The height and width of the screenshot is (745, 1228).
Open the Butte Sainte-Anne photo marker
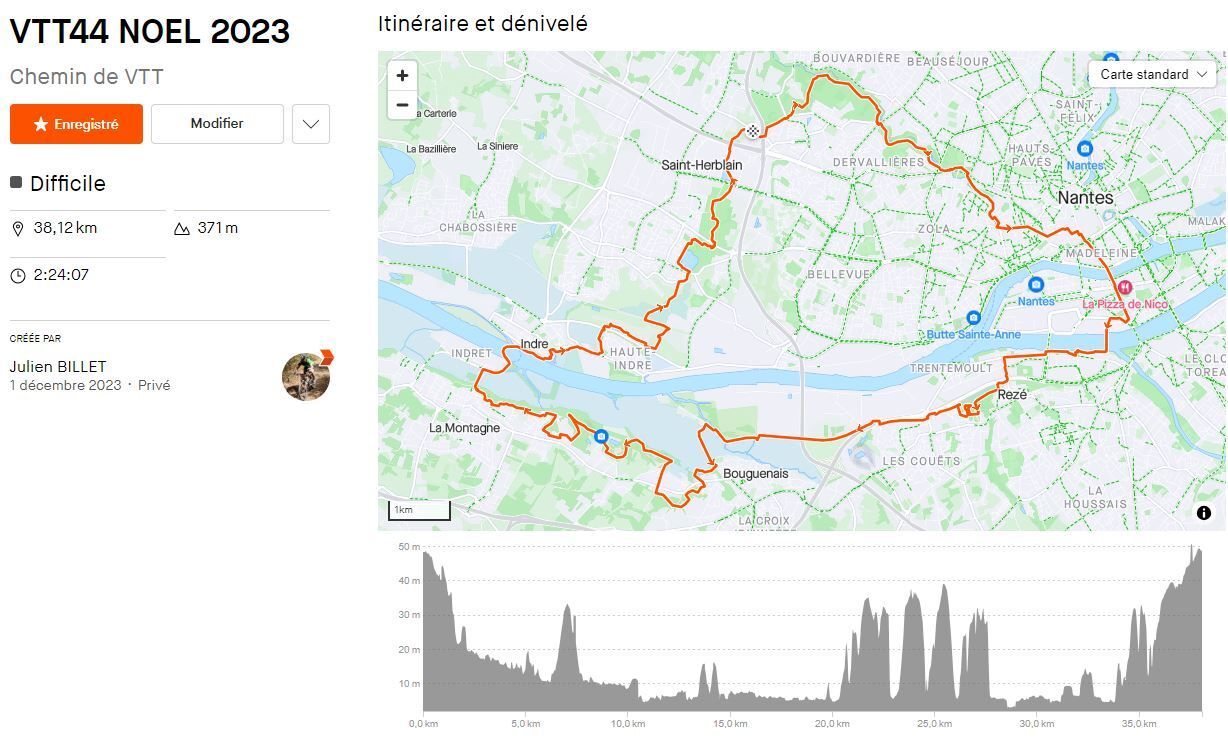(x=973, y=318)
